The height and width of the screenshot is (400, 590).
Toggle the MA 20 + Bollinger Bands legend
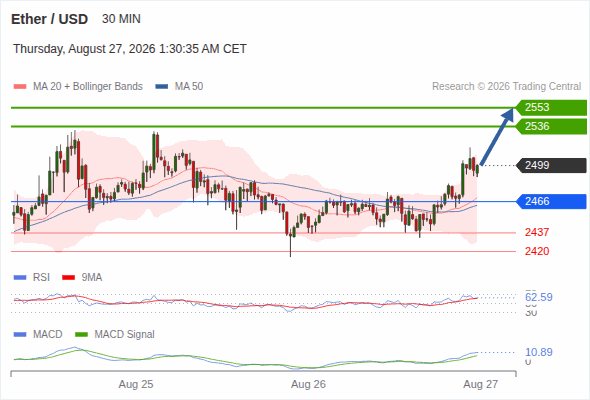tap(88, 87)
